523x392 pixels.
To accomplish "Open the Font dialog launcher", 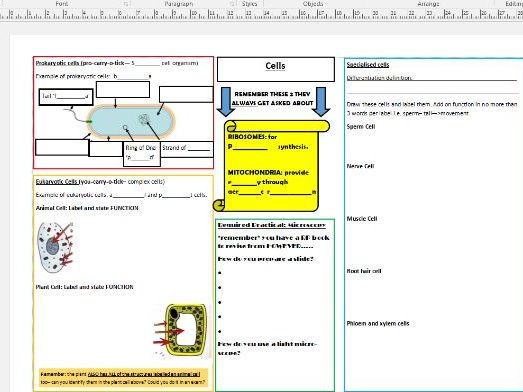I will (126, 4).
